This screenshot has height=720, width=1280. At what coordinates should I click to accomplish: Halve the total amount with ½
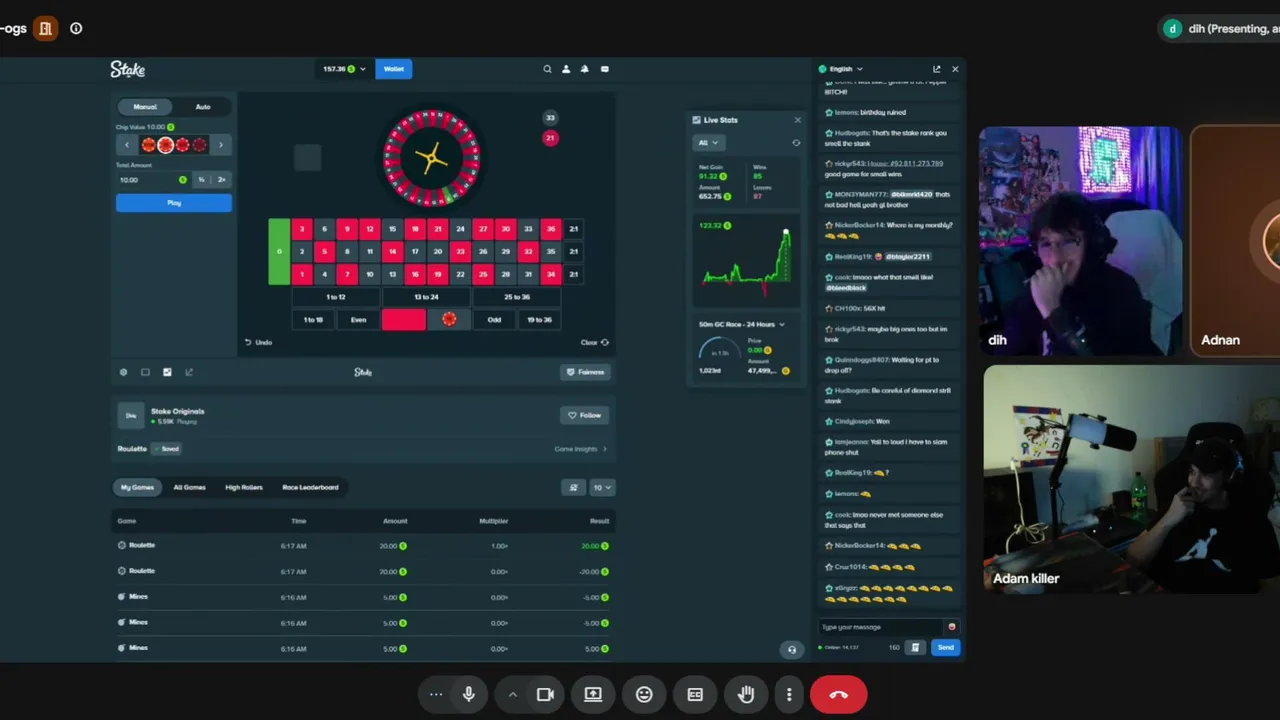(201, 180)
